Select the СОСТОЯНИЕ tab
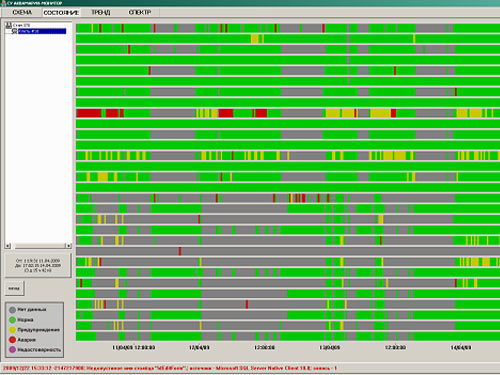500x375 pixels. click(61, 13)
